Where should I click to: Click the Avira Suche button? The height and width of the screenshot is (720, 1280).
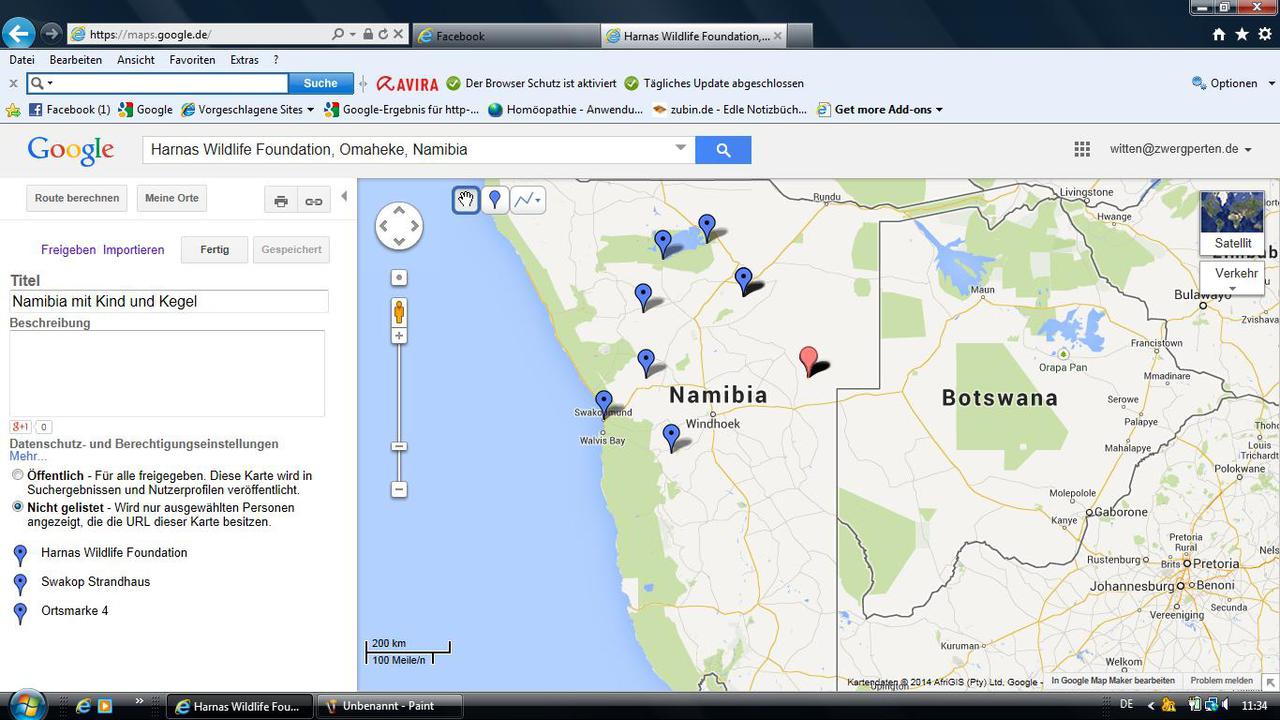[x=320, y=84]
